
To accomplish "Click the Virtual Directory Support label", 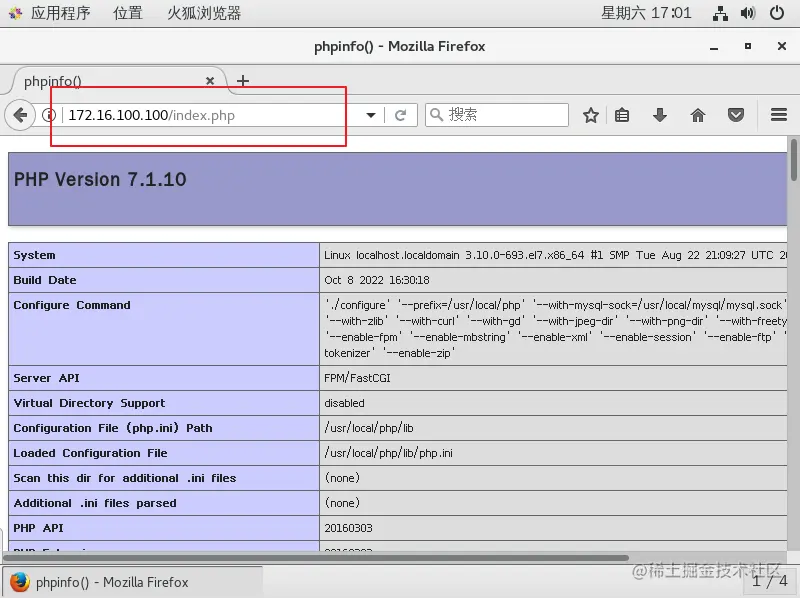I will pos(89,403).
